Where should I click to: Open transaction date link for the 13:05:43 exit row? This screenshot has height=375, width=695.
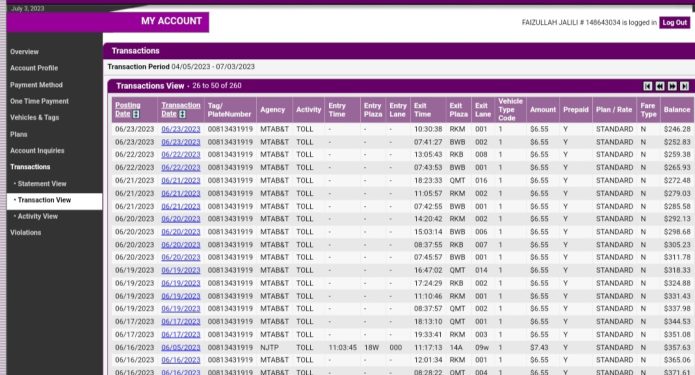[181, 155]
